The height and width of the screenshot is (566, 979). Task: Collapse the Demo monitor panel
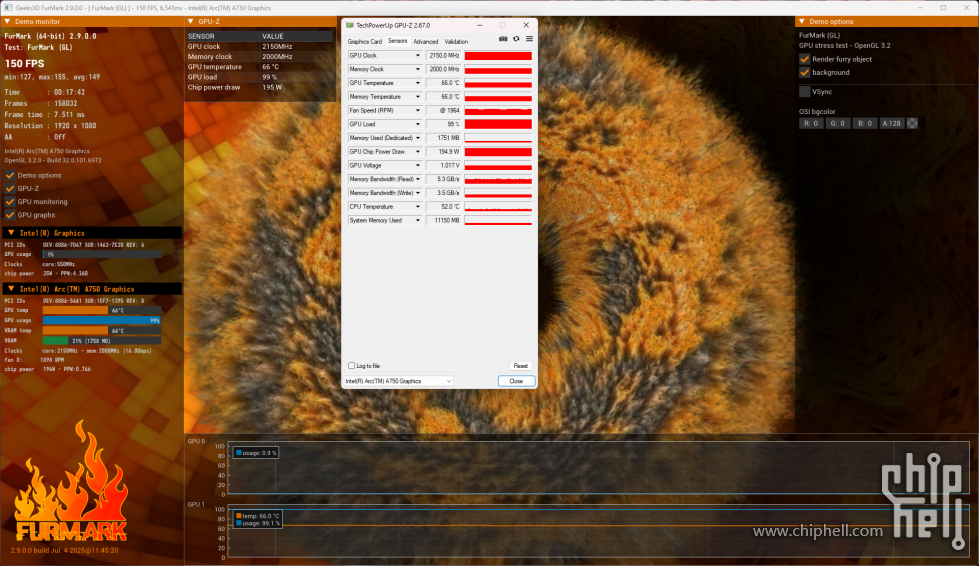coord(7,21)
